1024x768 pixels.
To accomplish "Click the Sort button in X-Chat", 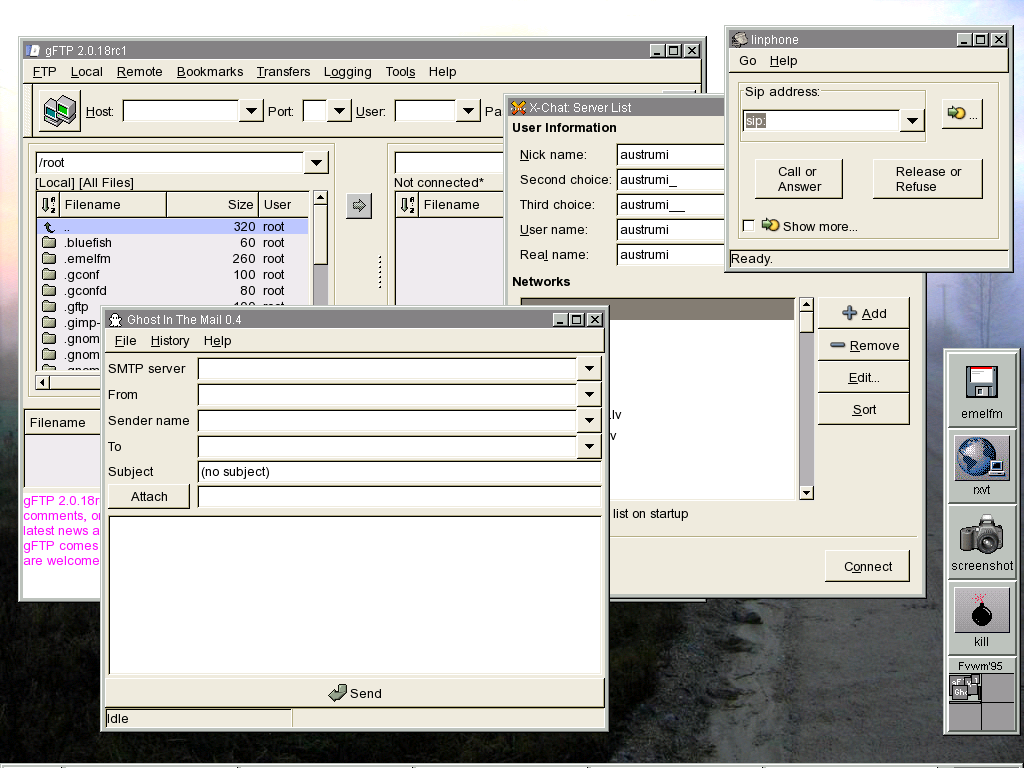I will coord(863,409).
